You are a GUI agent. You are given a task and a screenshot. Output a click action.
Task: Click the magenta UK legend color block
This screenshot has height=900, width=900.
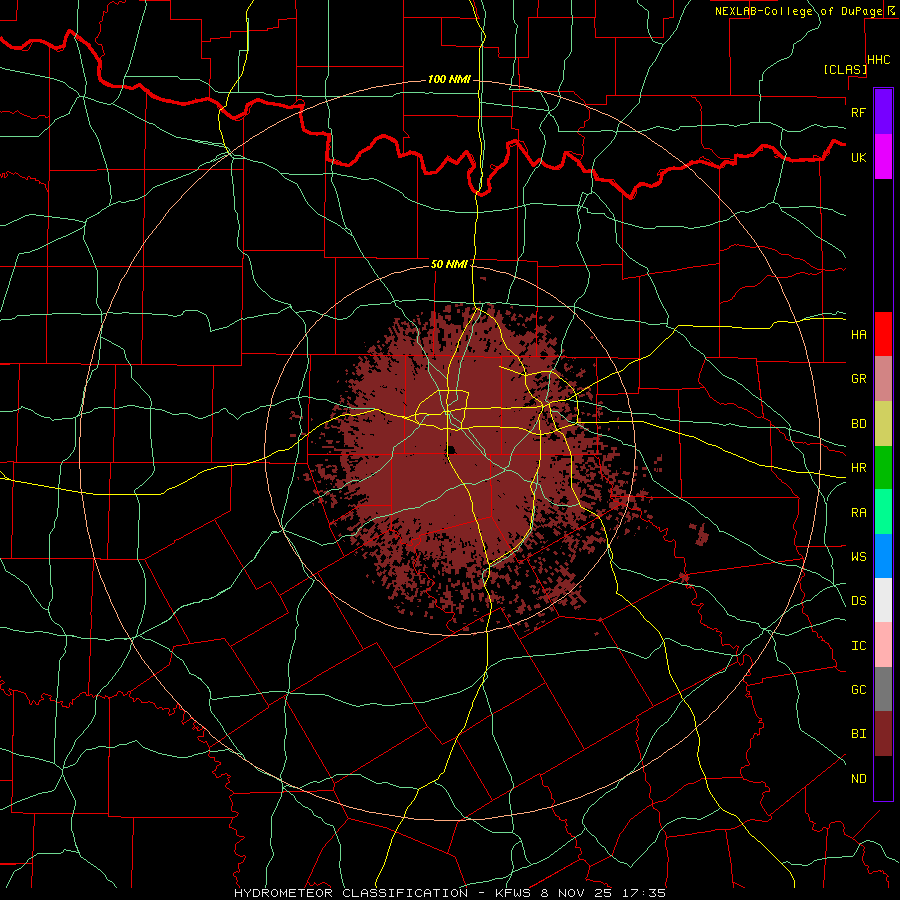(x=883, y=157)
